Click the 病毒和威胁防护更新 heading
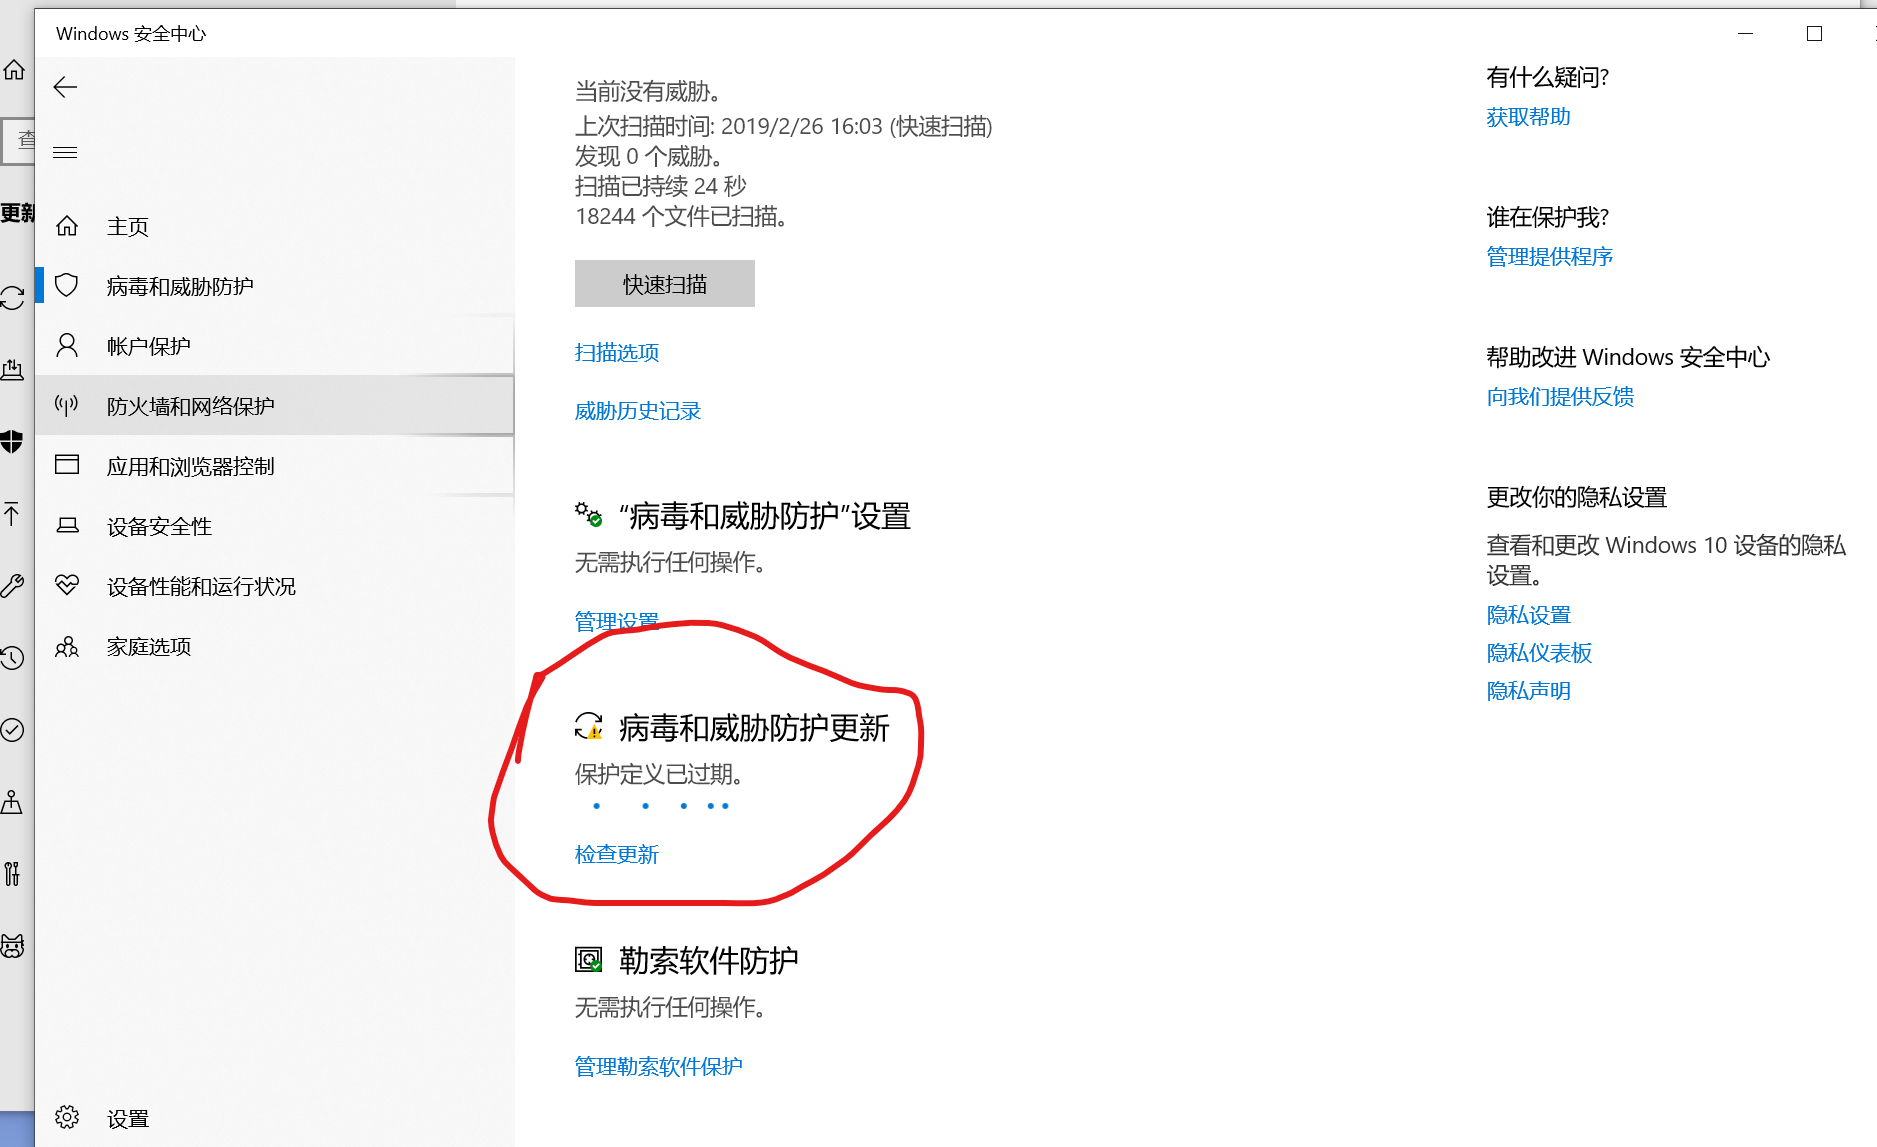Screen dimensions: 1877x1147 [755, 727]
